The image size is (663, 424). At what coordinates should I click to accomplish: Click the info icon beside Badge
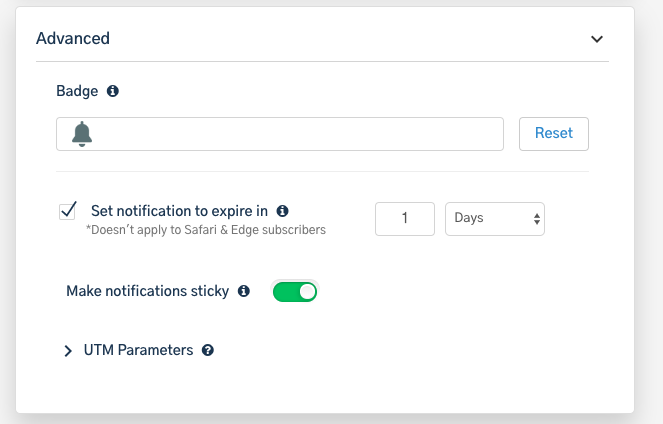coord(113,91)
